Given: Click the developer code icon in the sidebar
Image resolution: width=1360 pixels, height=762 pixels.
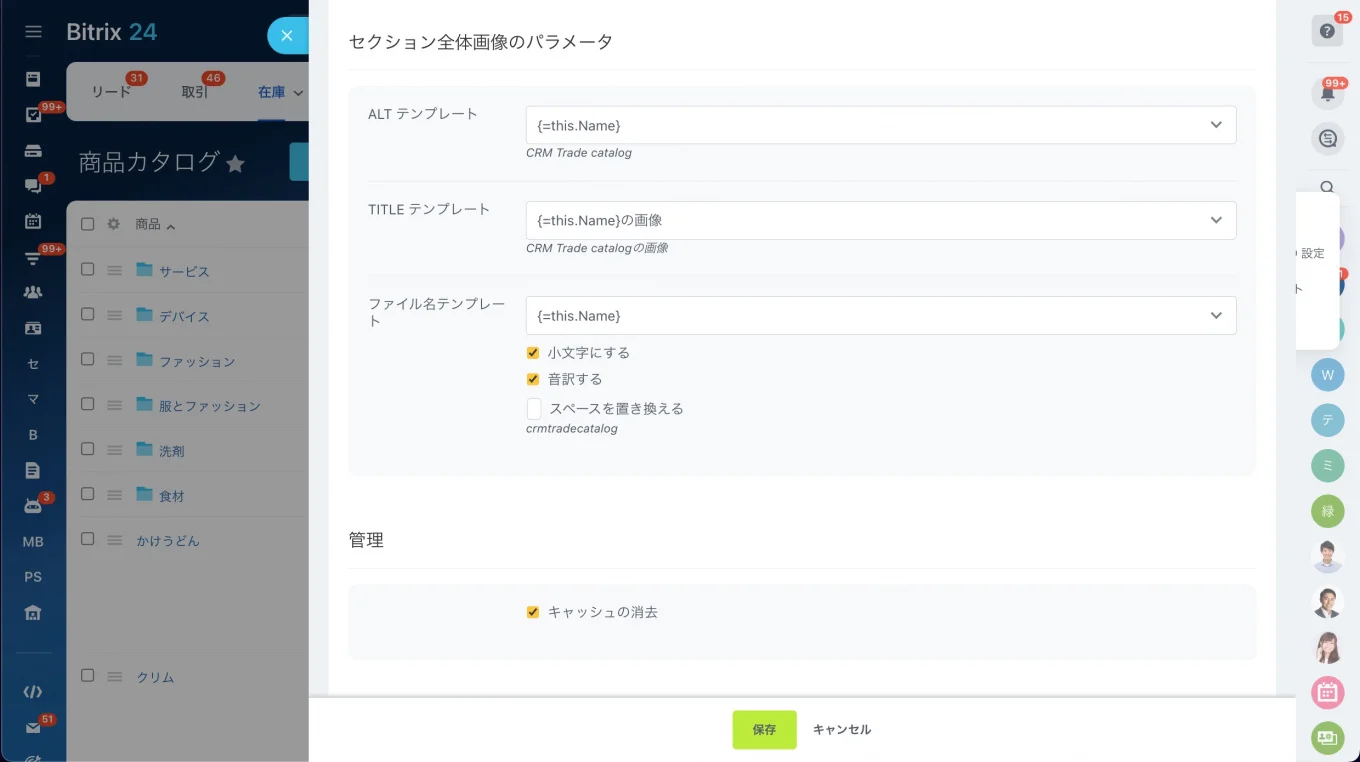Looking at the screenshot, I should coord(33,691).
